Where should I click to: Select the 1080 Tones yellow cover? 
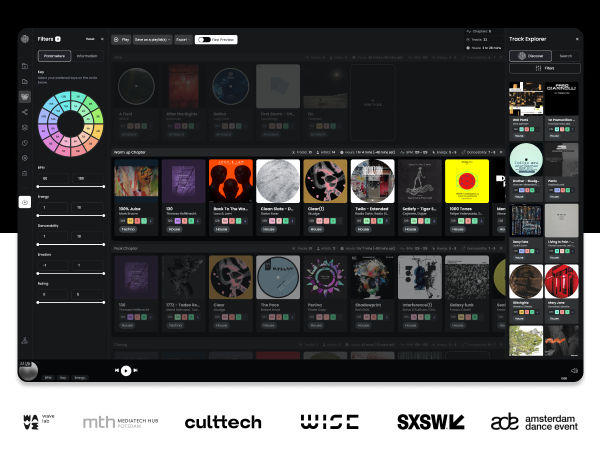pos(467,181)
